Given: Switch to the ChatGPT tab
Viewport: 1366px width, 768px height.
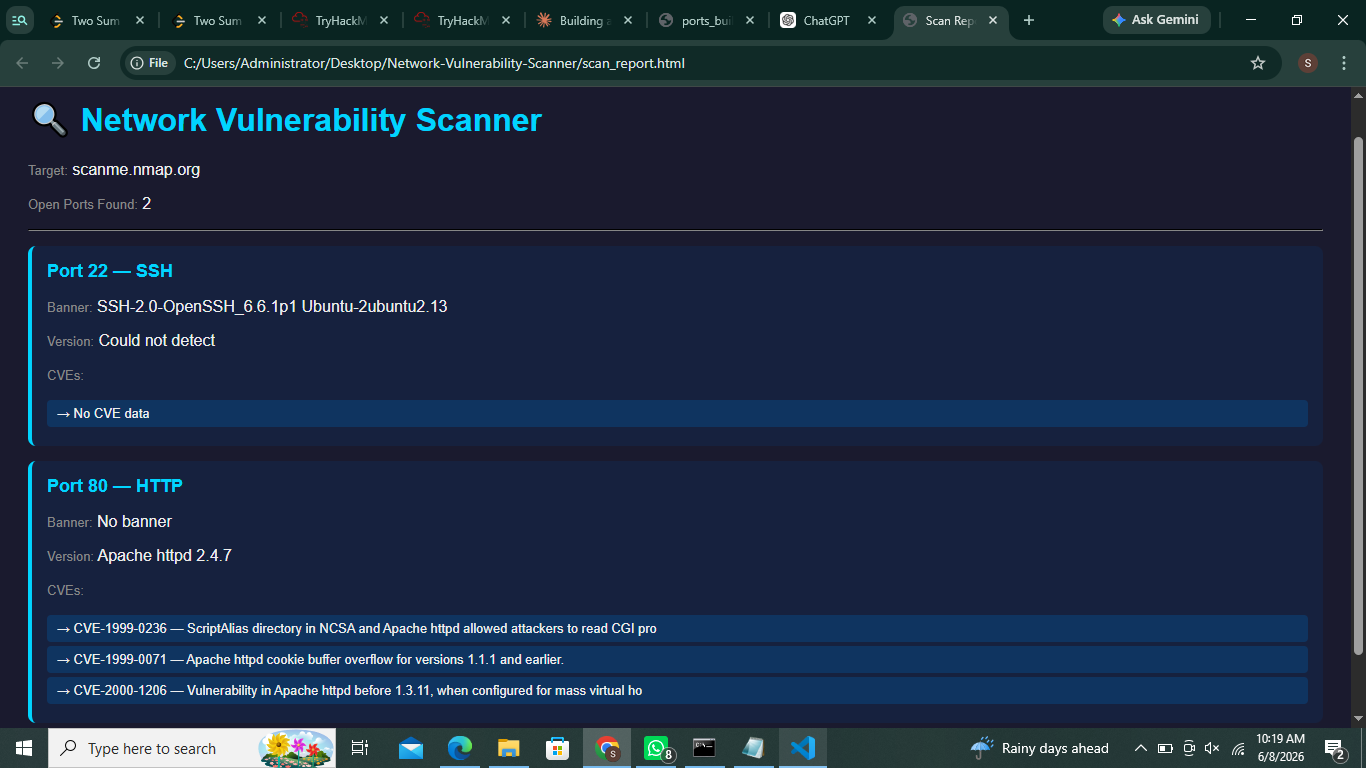Looking at the screenshot, I should click(x=830, y=21).
